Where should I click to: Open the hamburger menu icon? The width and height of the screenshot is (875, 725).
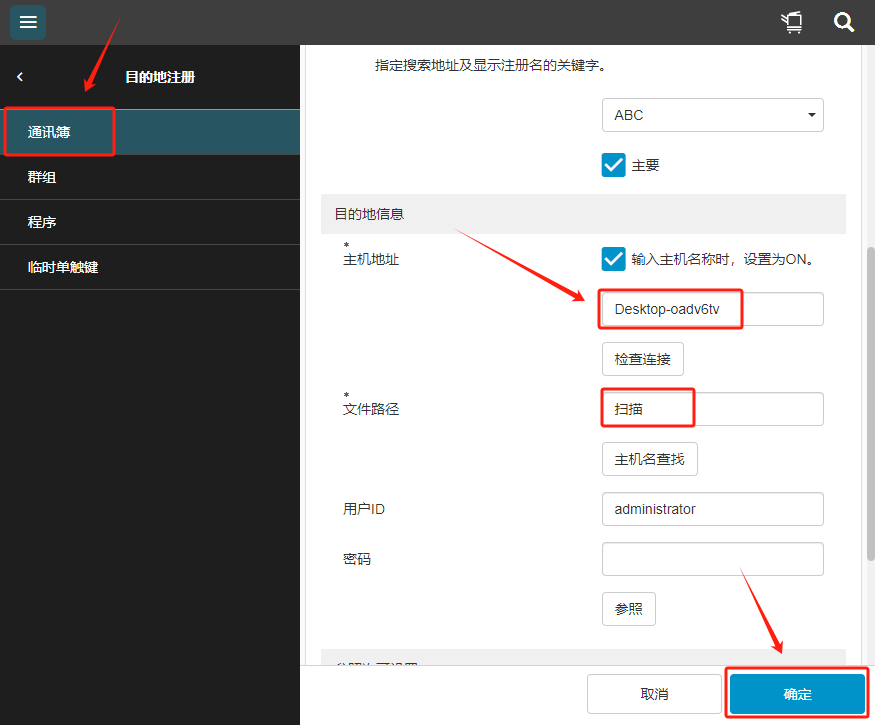click(x=28, y=22)
